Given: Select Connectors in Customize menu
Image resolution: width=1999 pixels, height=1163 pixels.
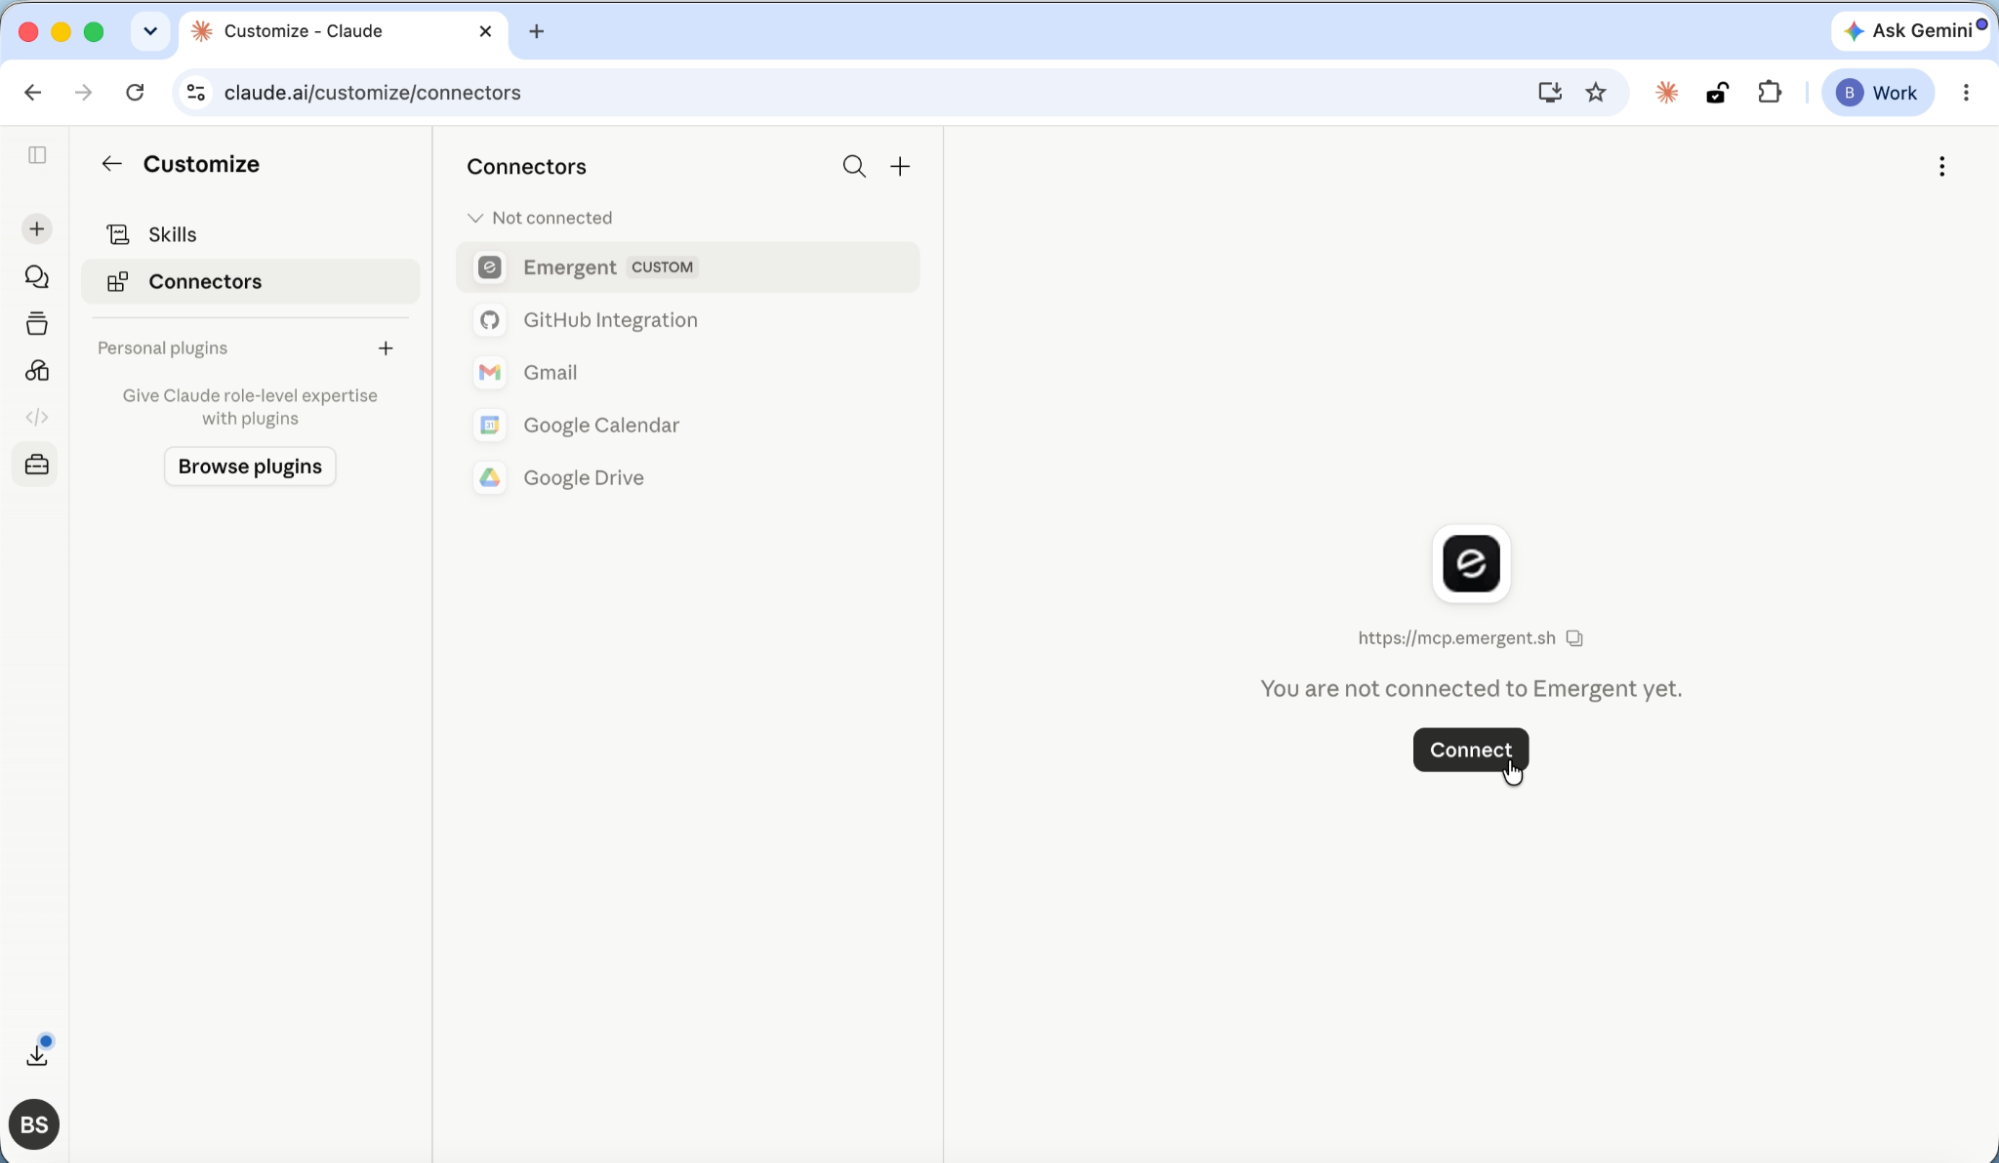Looking at the screenshot, I should 250,282.
